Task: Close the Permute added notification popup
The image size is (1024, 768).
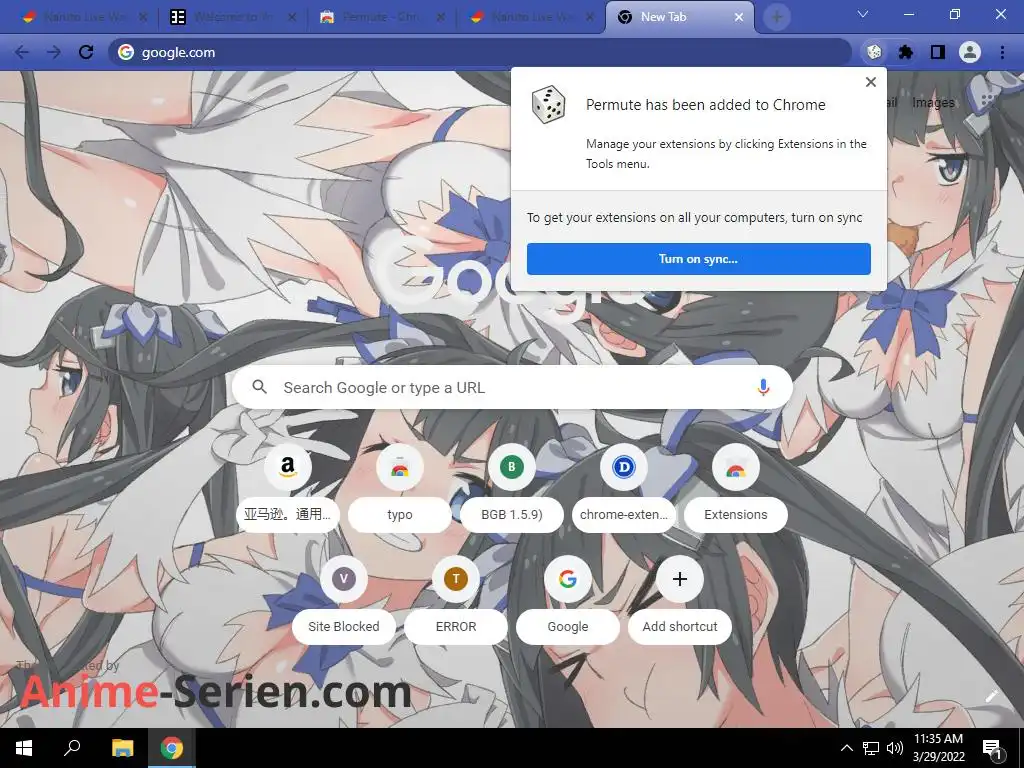Action: point(871,82)
